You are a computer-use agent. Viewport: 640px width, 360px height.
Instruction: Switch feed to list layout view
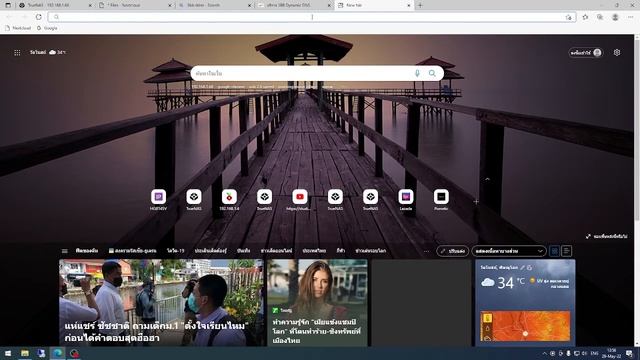(566, 251)
